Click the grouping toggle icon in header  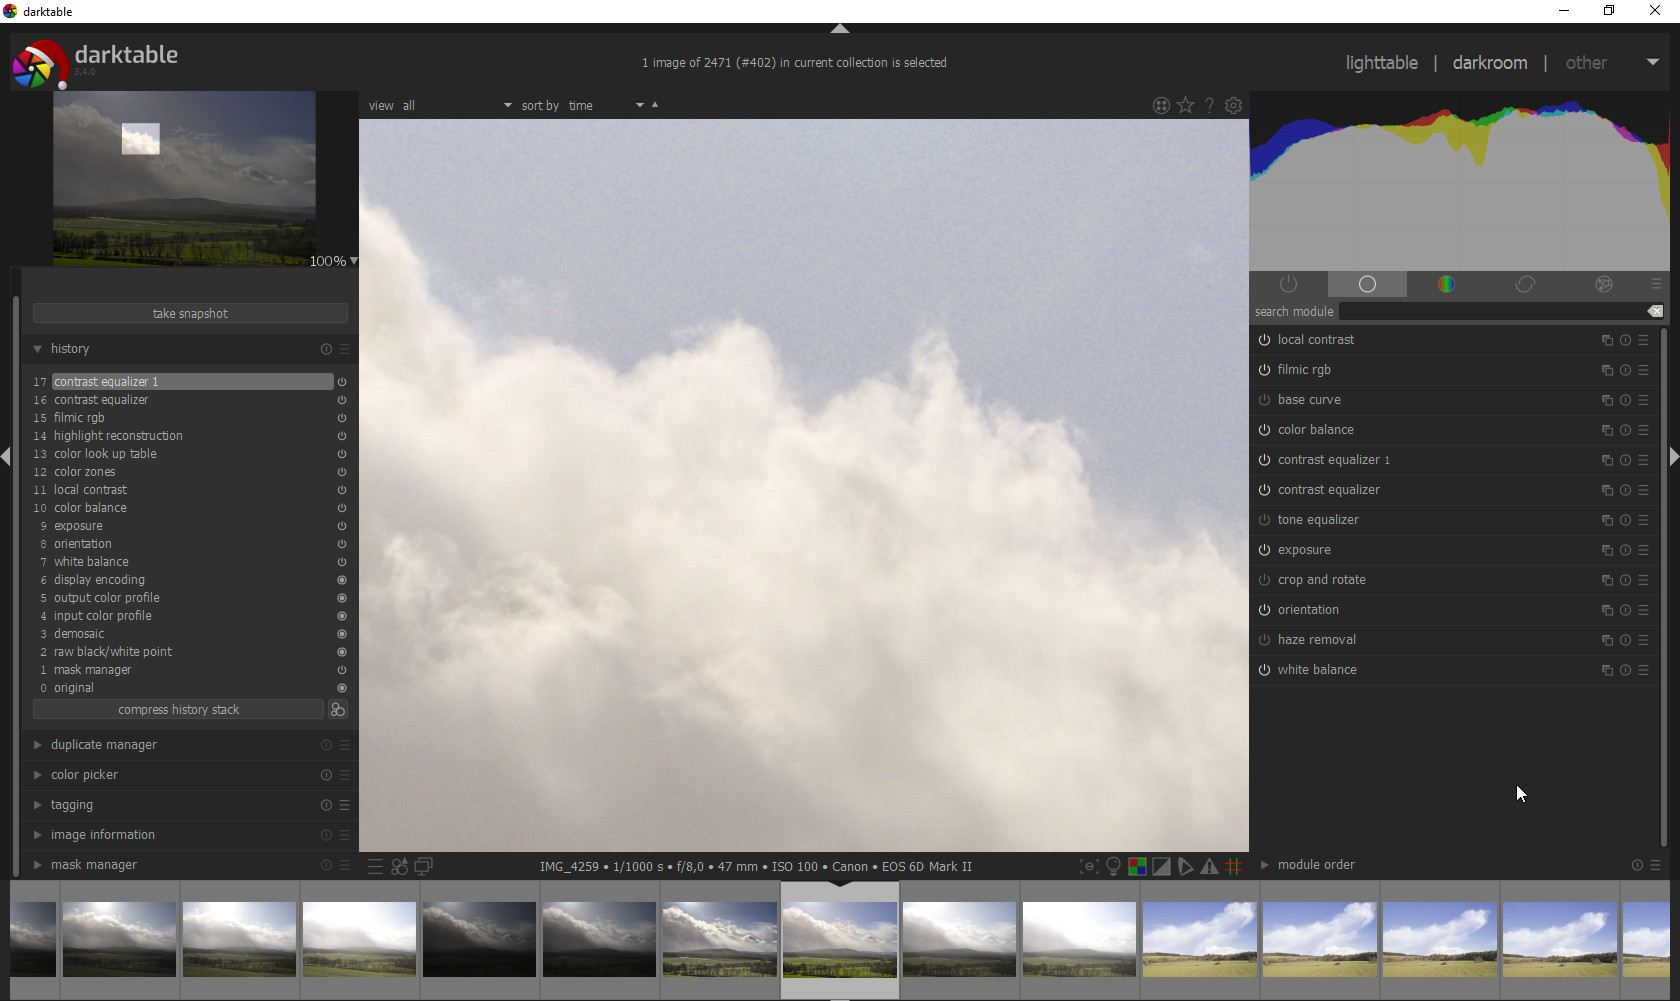tap(1161, 105)
